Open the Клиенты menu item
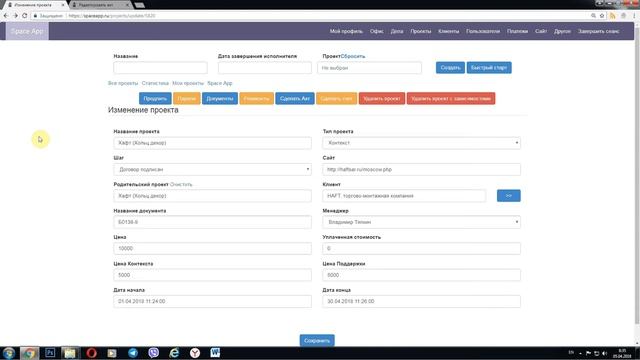The image size is (640, 360). coord(449,31)
